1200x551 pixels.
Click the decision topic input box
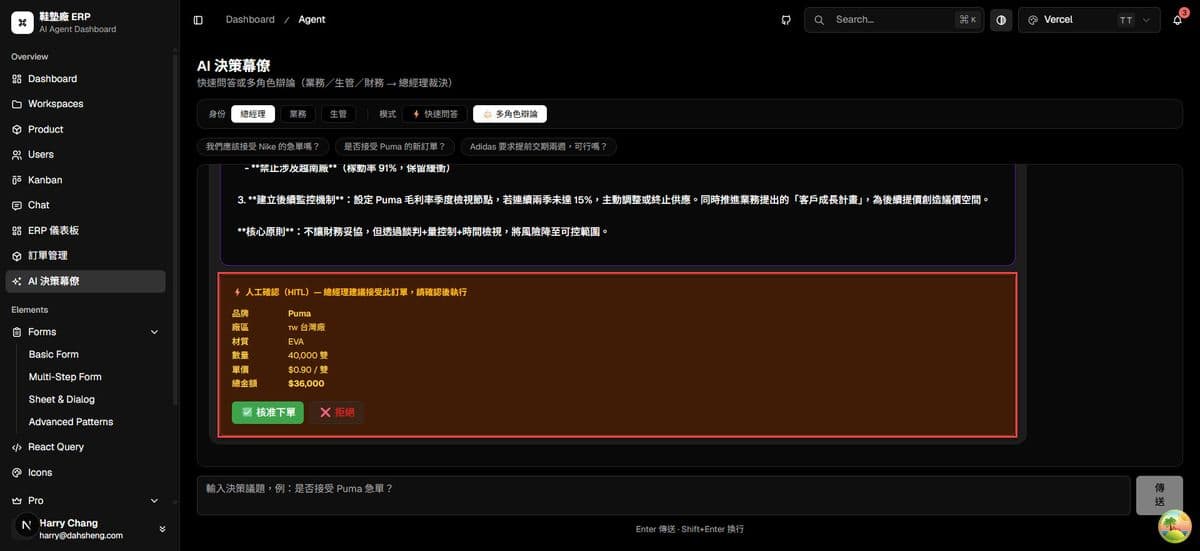[x=663, y=495]
